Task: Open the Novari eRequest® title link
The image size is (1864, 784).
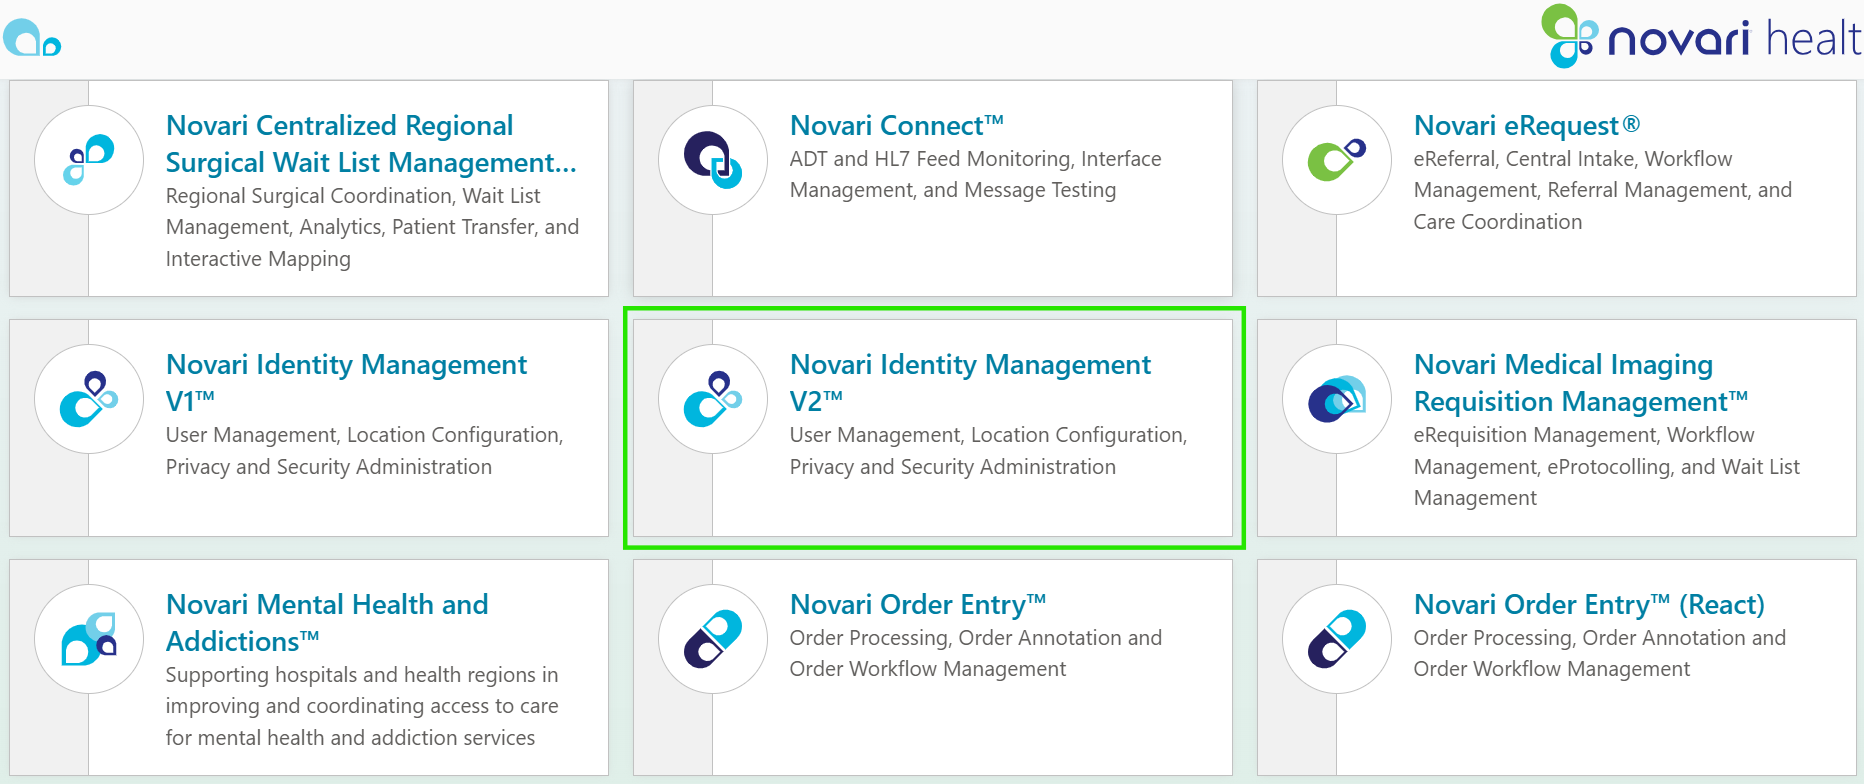Action: click(1527, 125)
